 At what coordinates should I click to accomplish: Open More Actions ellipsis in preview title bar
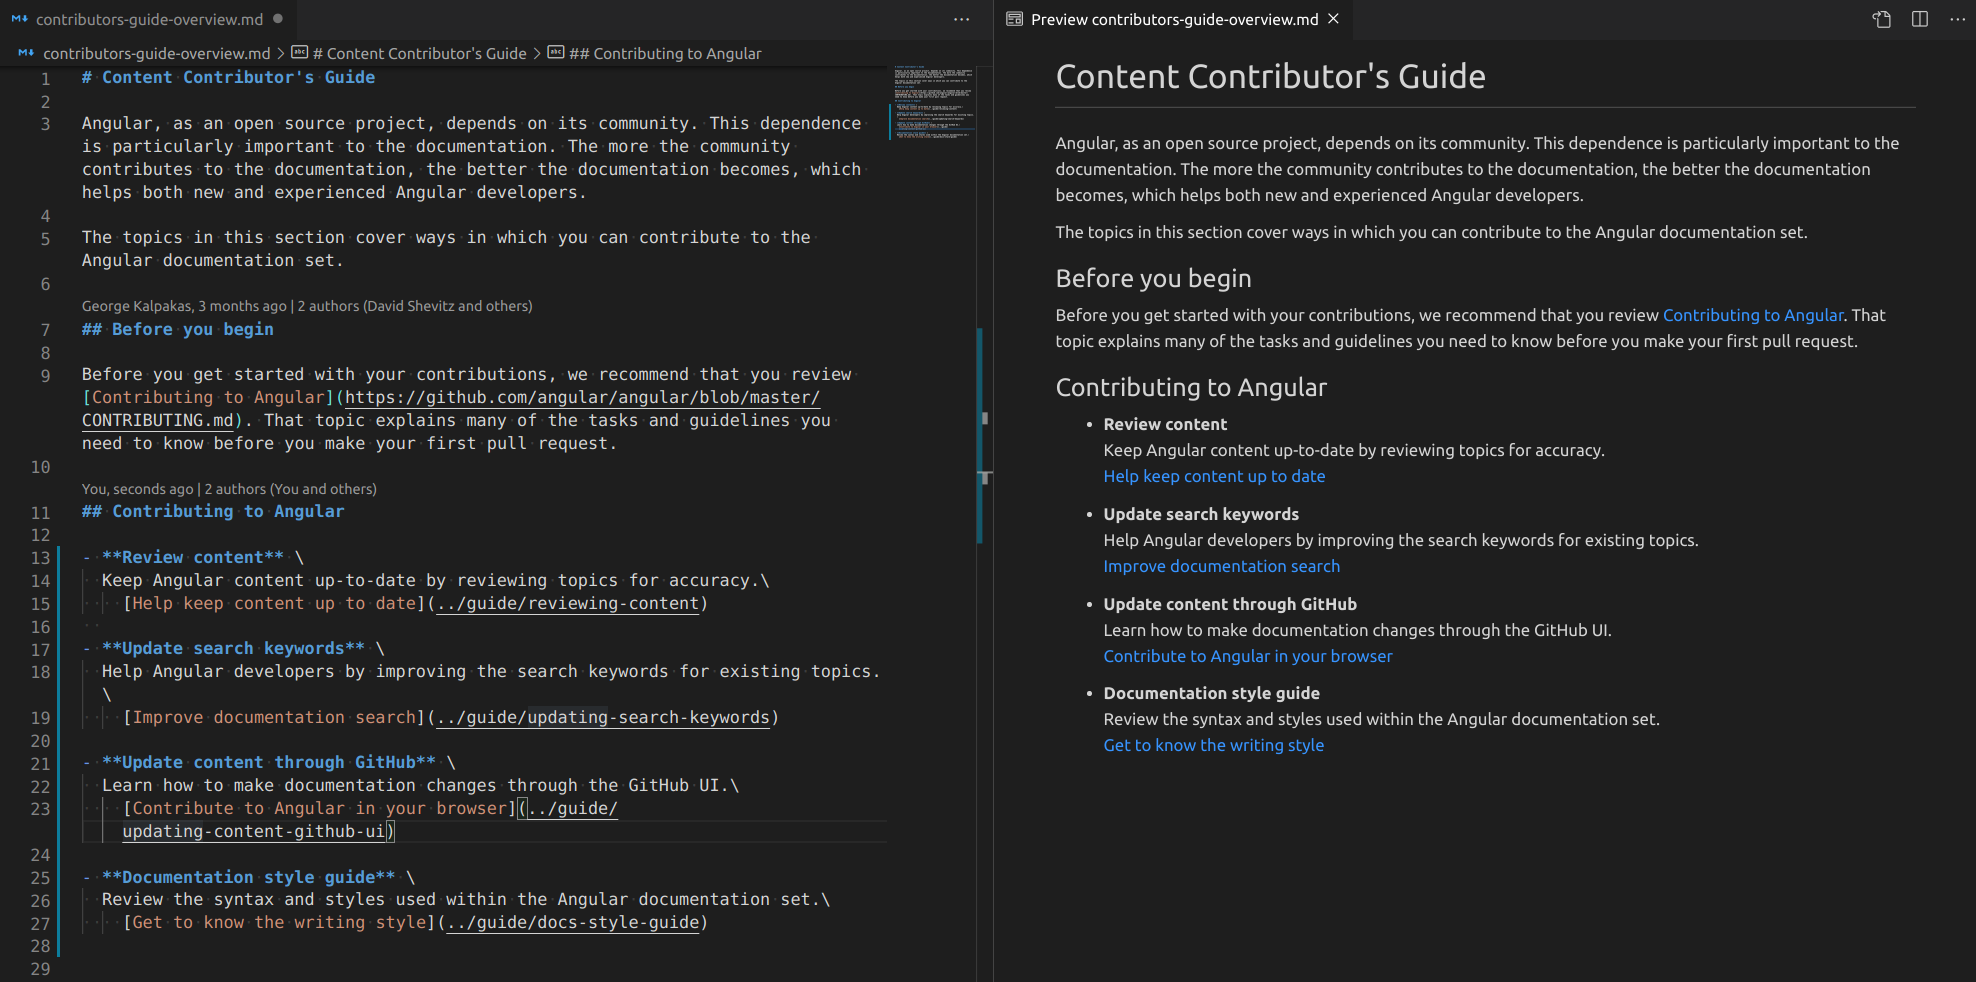point(1959,19)
